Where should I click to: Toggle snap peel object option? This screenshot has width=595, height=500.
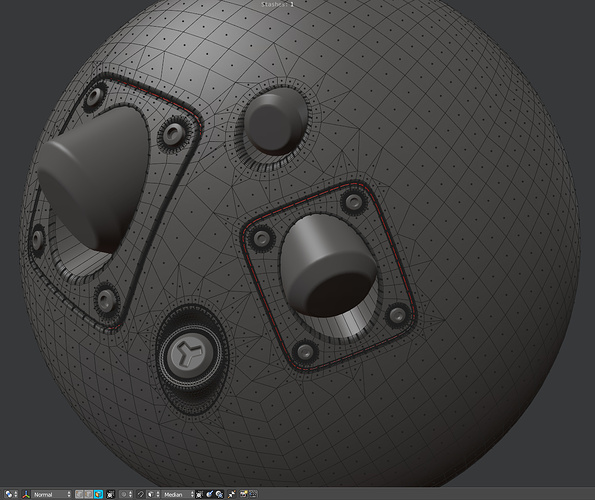coord(220,494)
